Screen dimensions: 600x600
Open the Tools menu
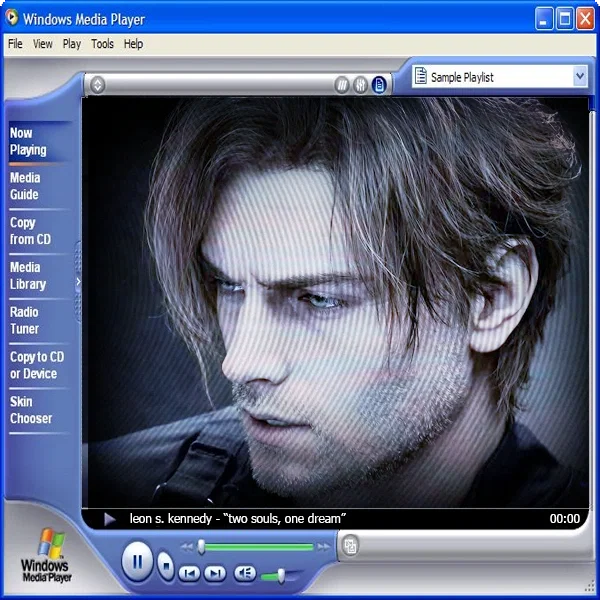[102, 44]
